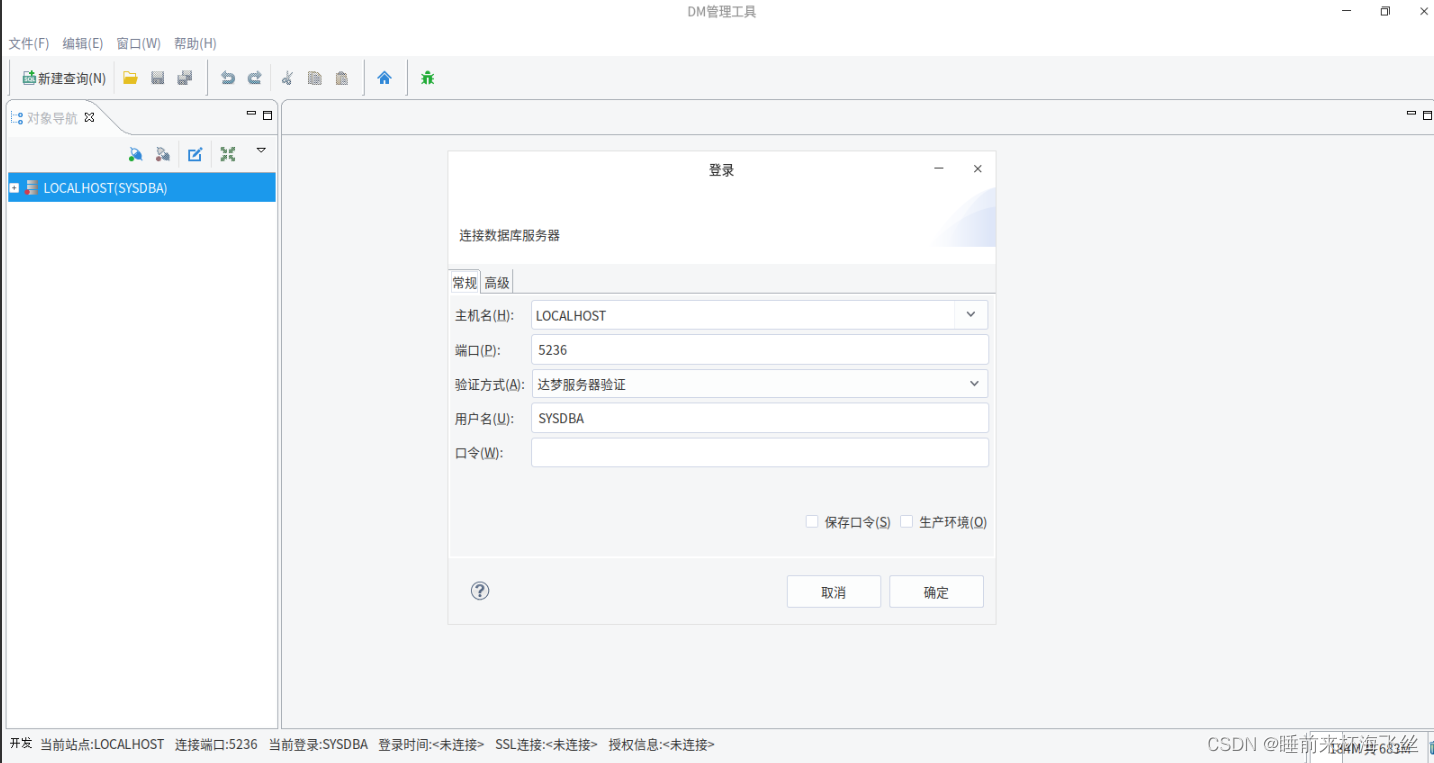Click status bar text 当前站点:LOCALHOST
Screen dimensions: 1434x763
102,745
